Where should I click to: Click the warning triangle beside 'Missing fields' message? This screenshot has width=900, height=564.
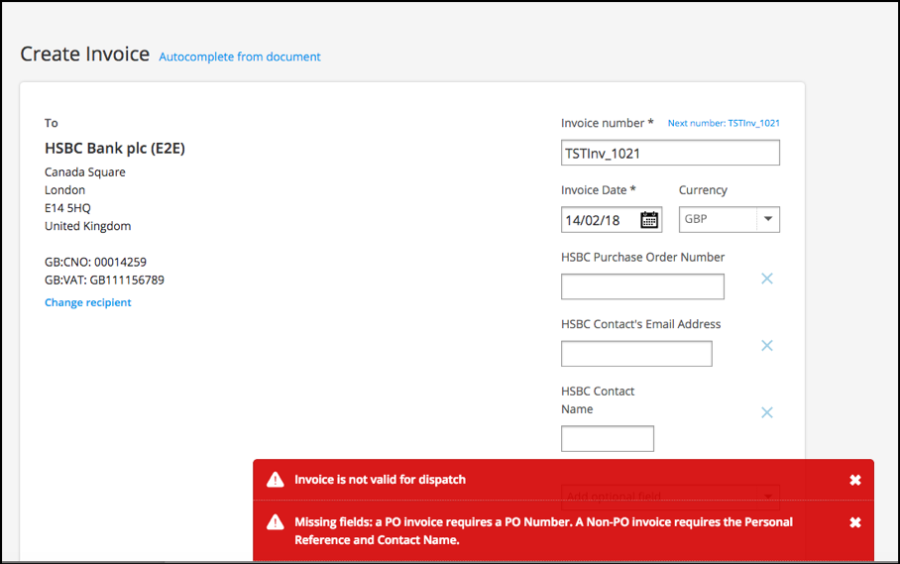275,522
